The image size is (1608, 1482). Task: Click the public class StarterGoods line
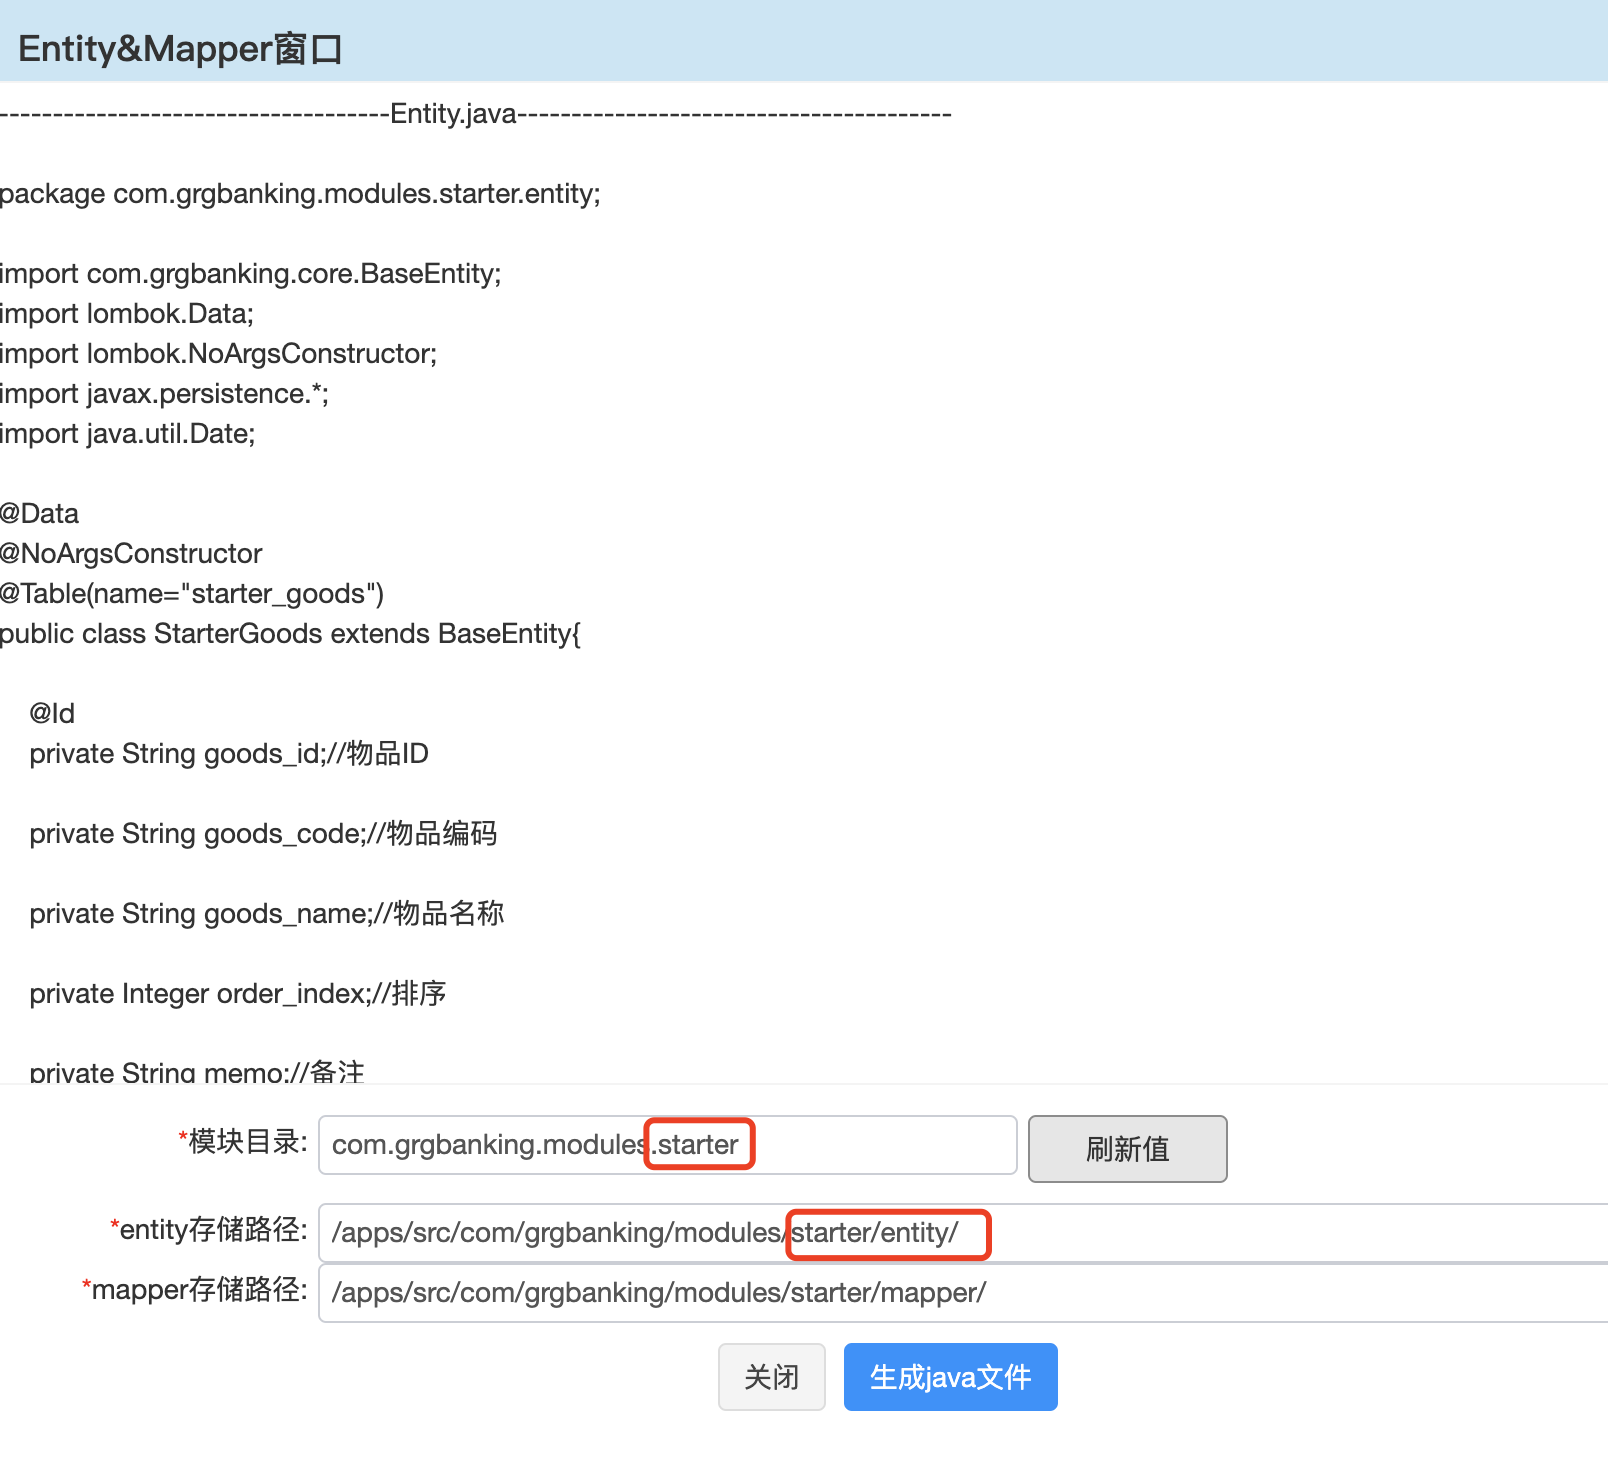pyautogui.click(x=290, y=634)
